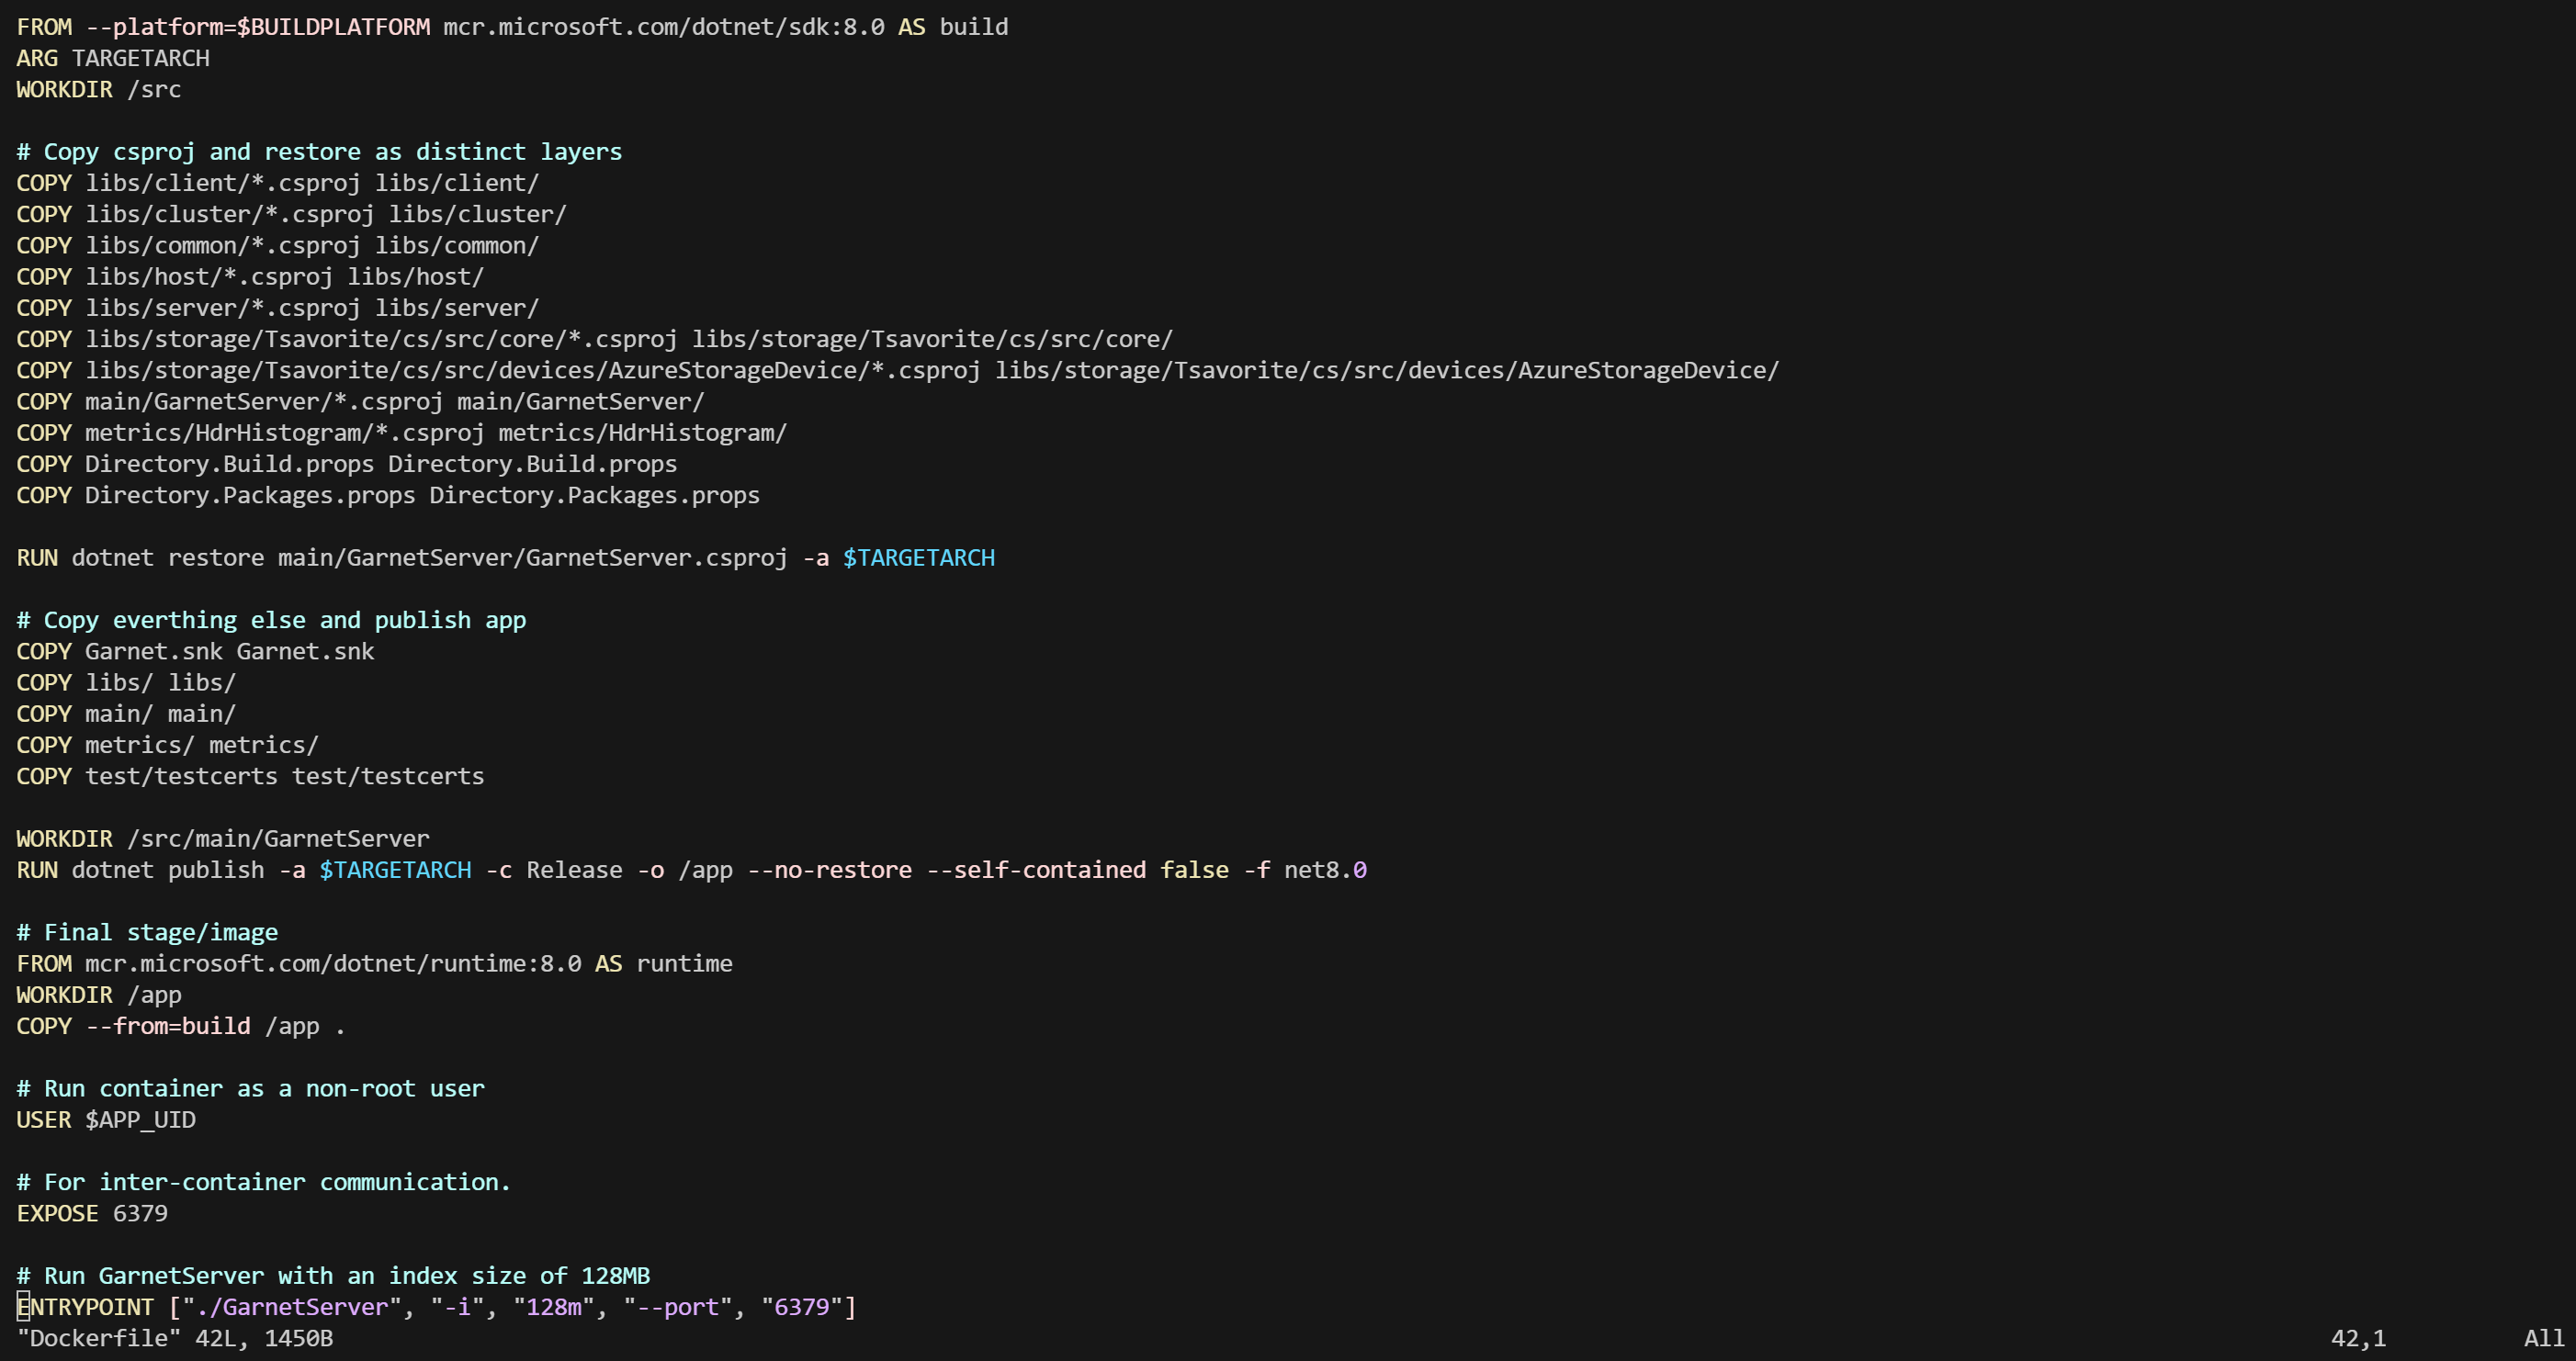Click the ARG TARGETARCH line
Image resolution: width=2576 pixels, height=1361 pixels.
[113, 58]
